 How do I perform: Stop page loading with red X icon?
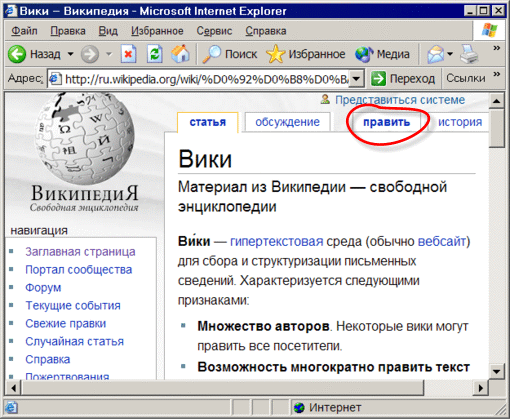coord(128,54)
